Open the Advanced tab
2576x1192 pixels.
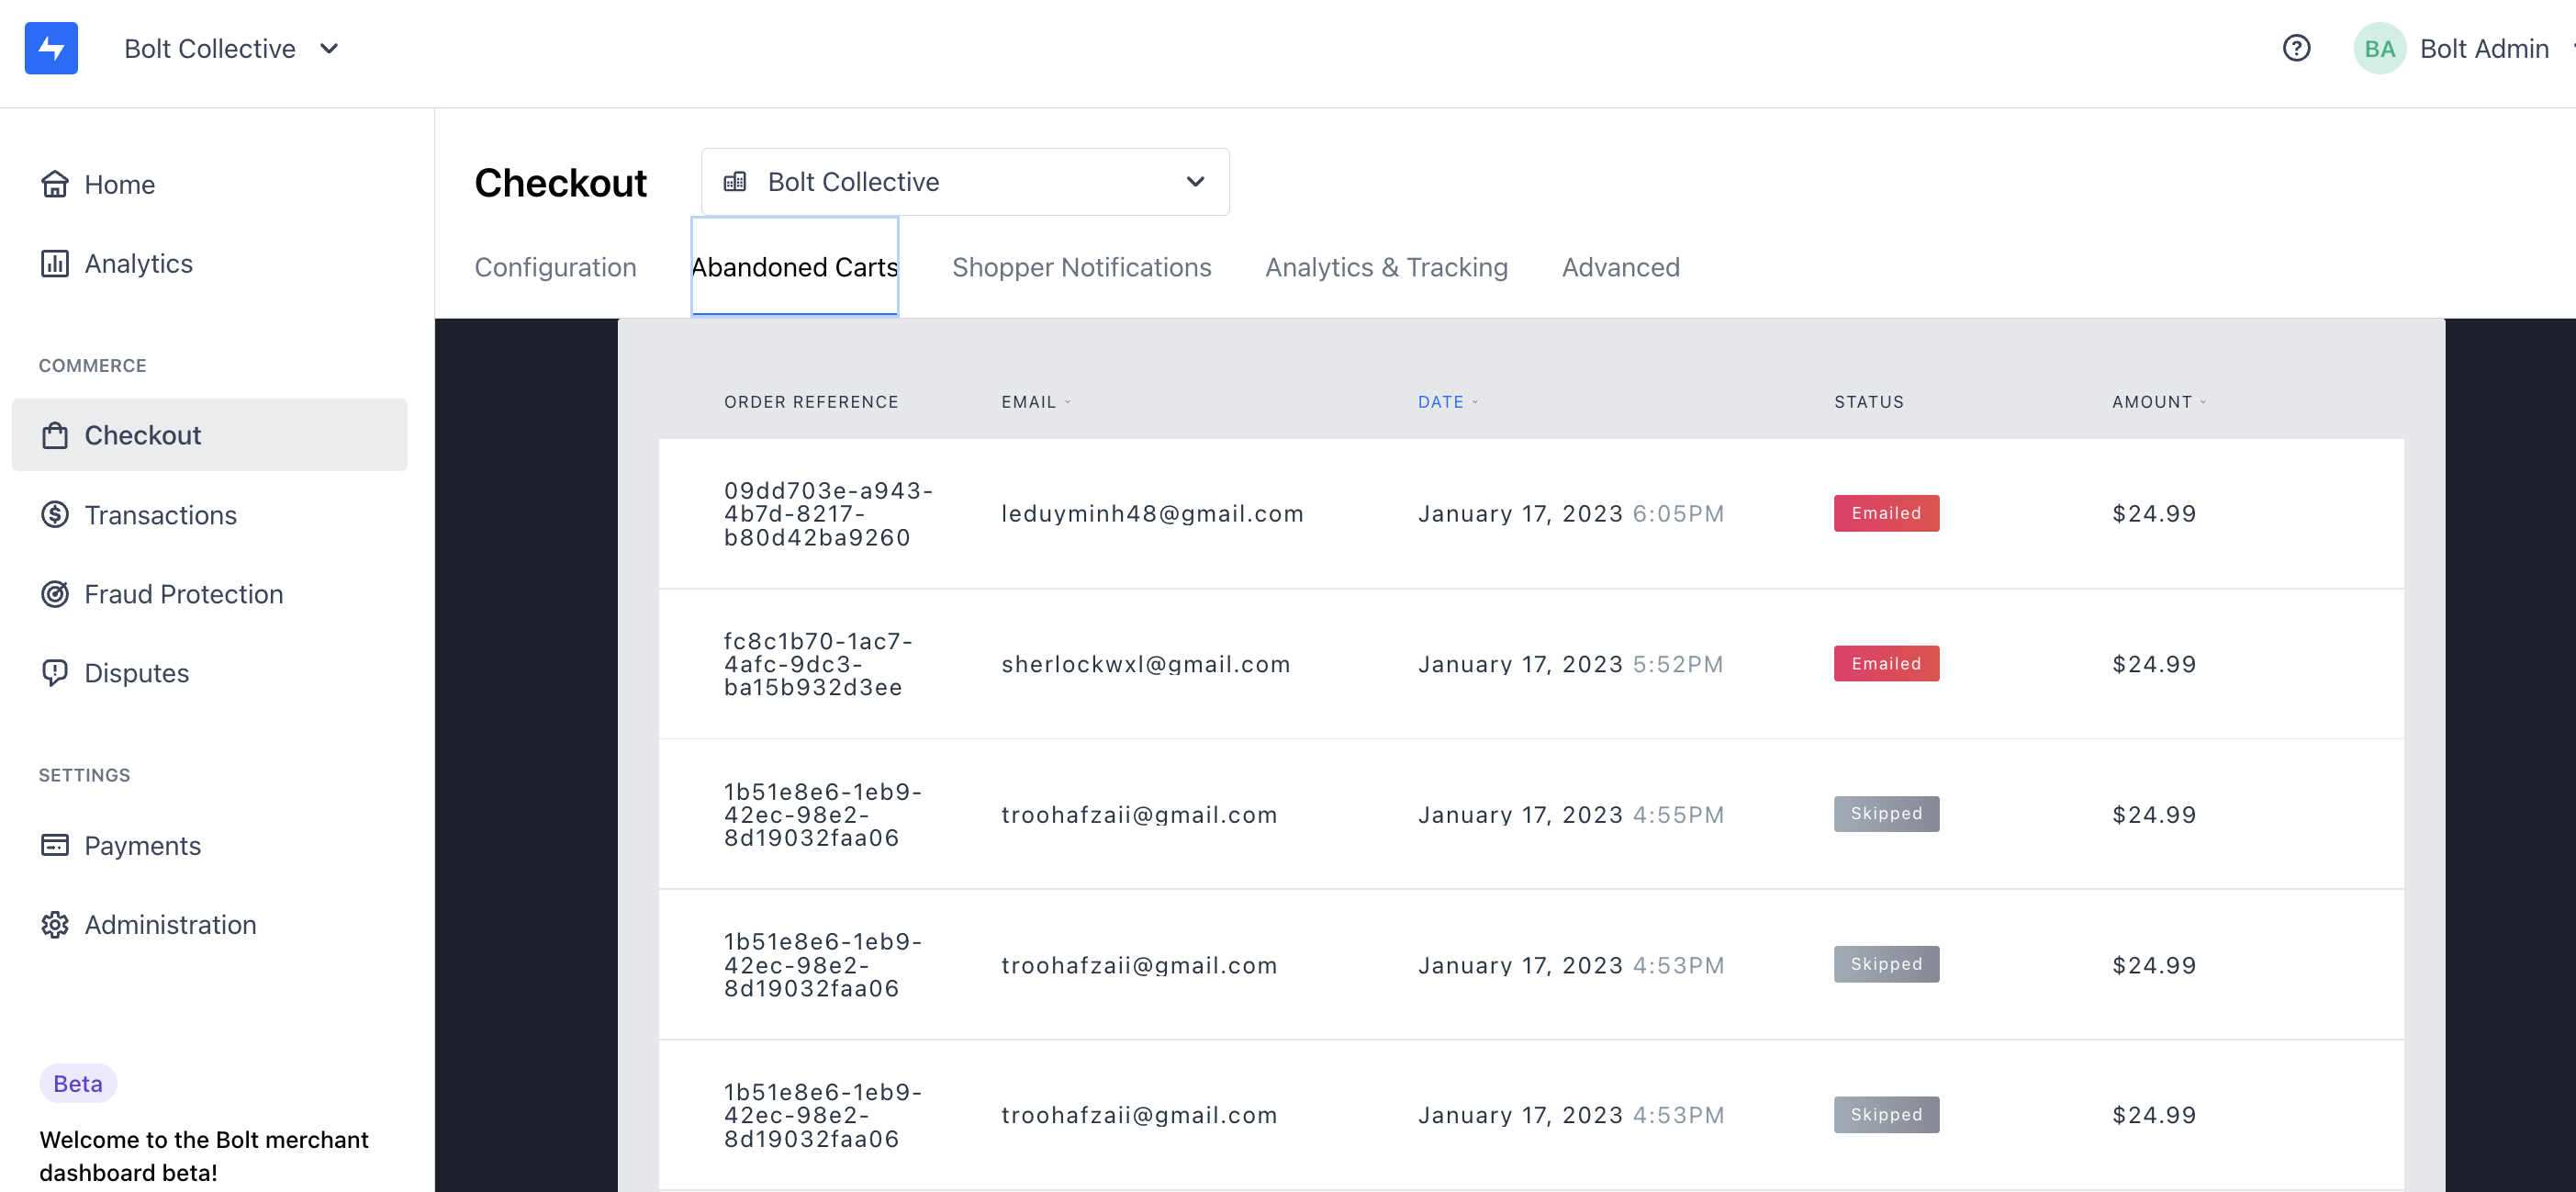(1620, 267)
